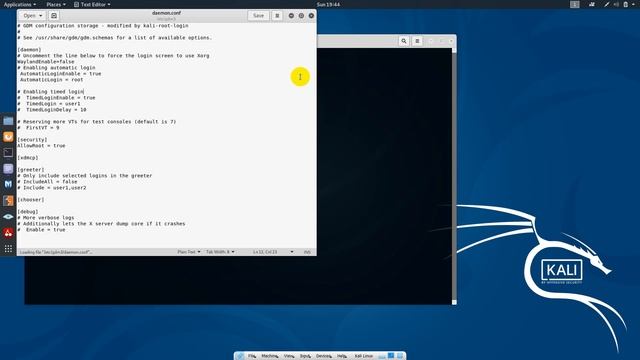Click the terminal window's vertical scrollbar

(454, 176)
